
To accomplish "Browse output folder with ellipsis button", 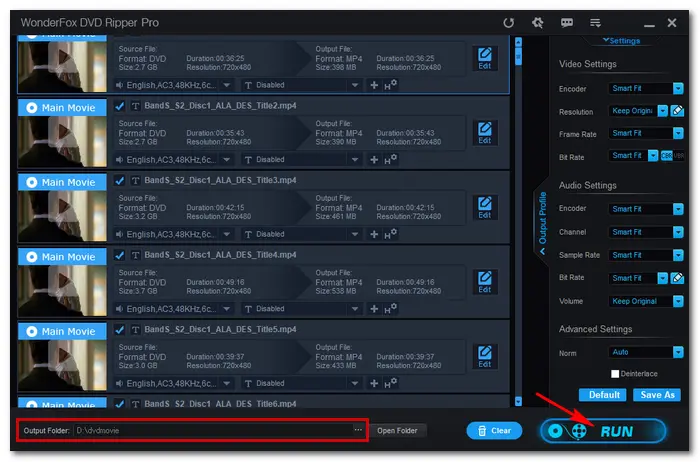I will (x=358, y=430).
